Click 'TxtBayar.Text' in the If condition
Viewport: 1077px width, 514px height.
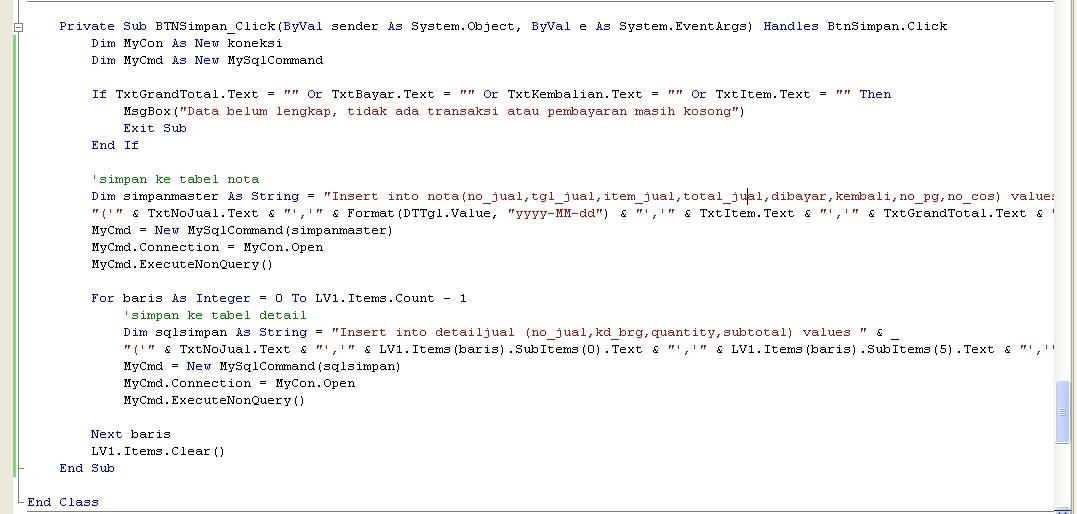point(383,94)
